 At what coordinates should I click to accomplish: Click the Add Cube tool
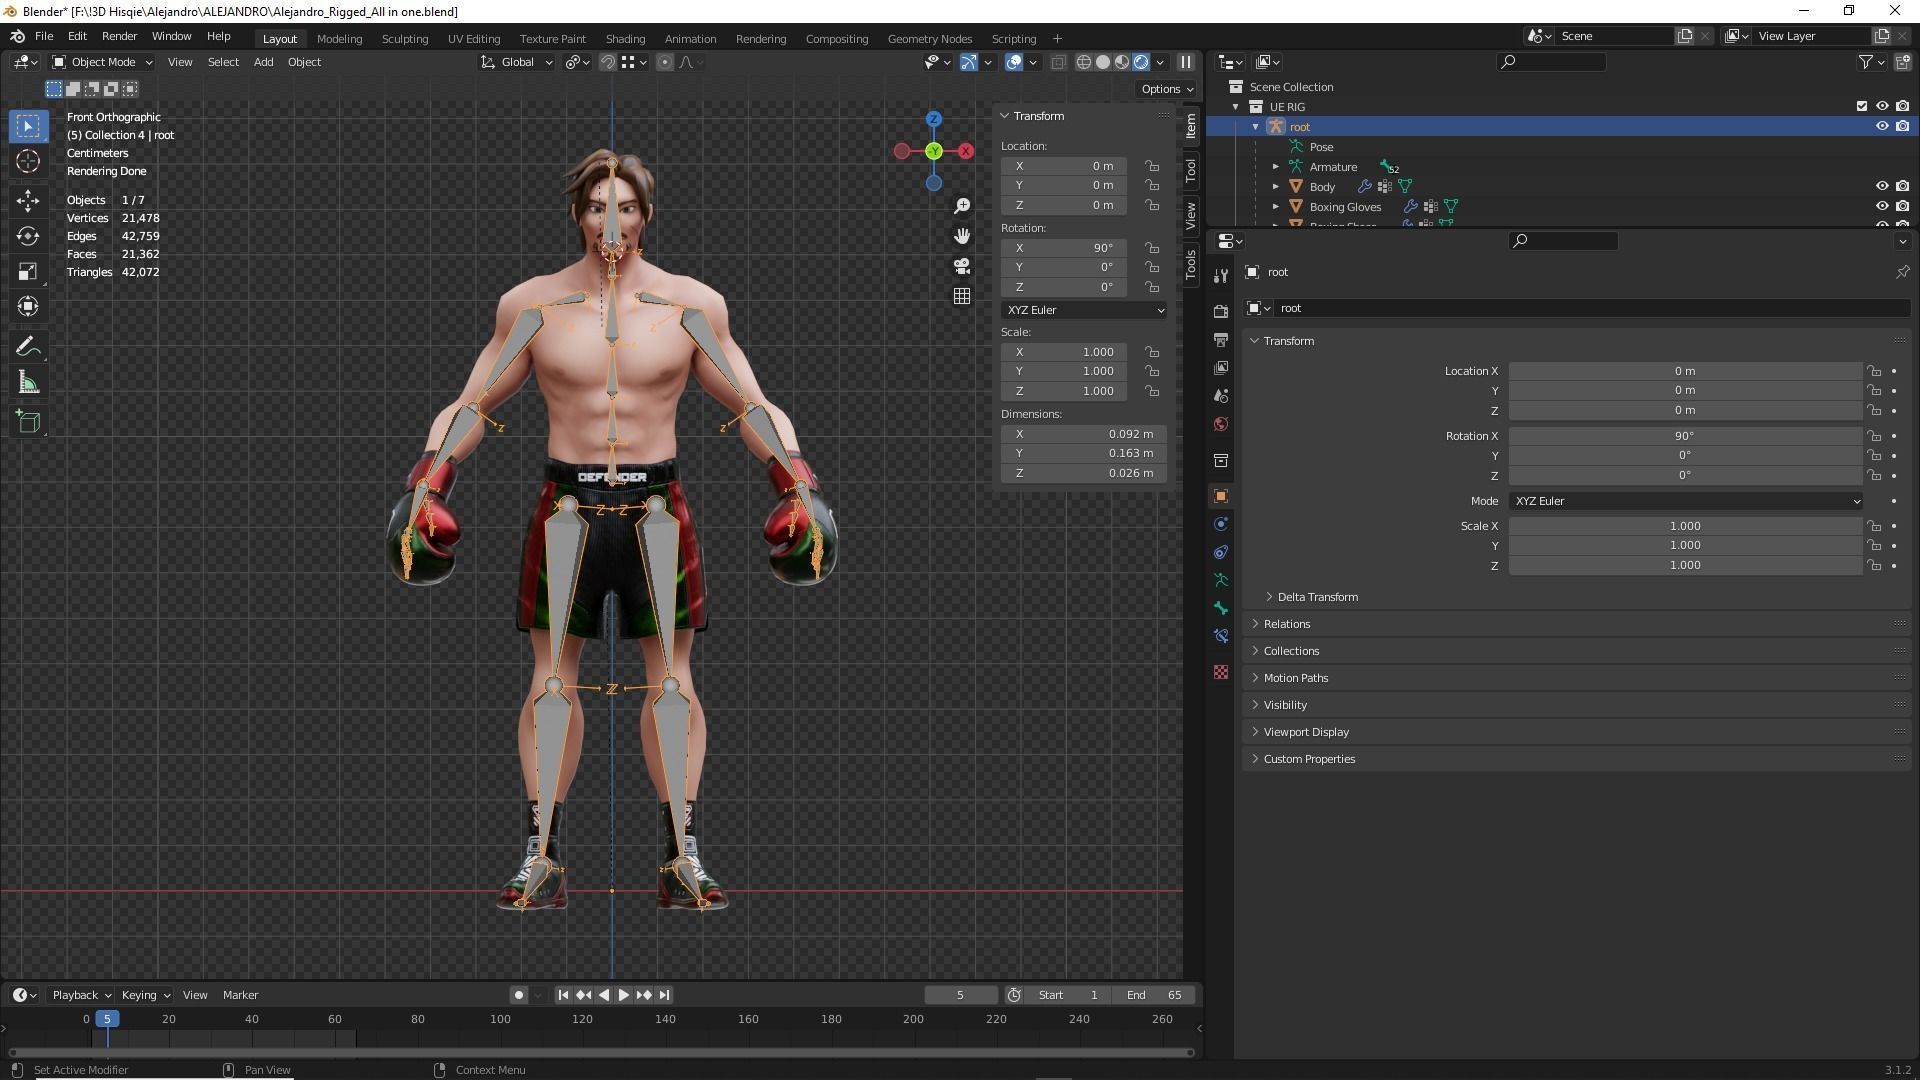[28, 422]
